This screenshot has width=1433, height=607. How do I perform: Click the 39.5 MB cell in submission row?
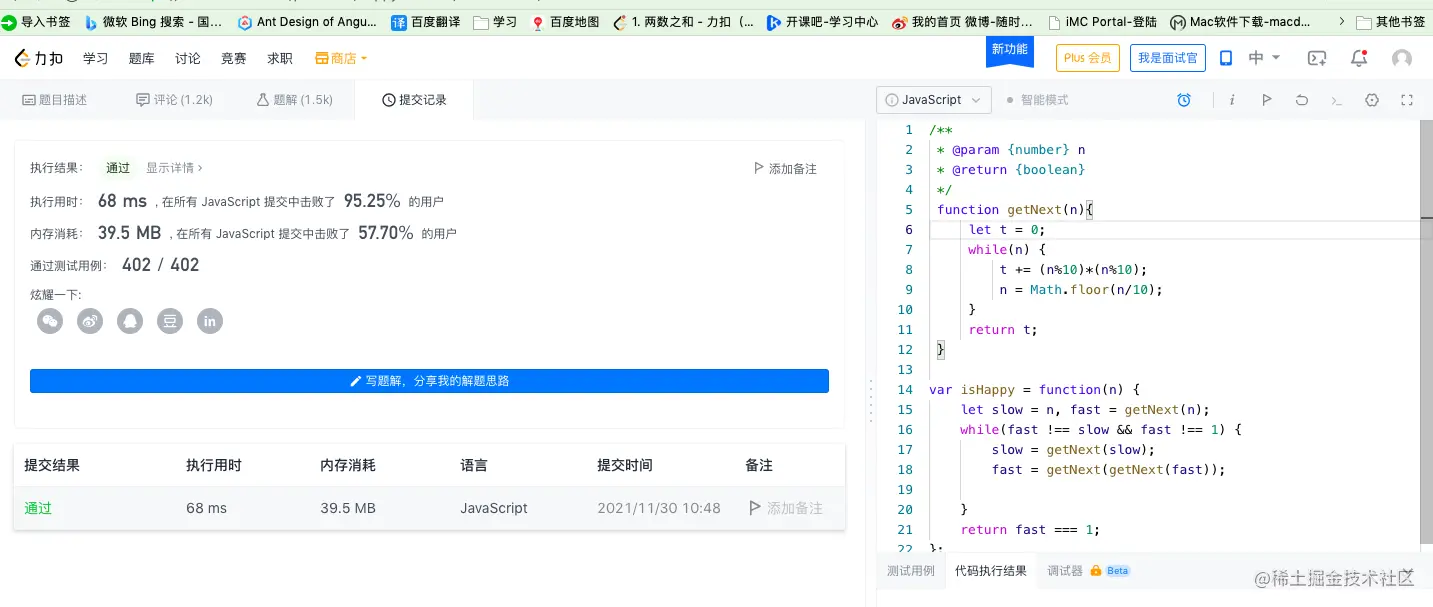[348, 508]
